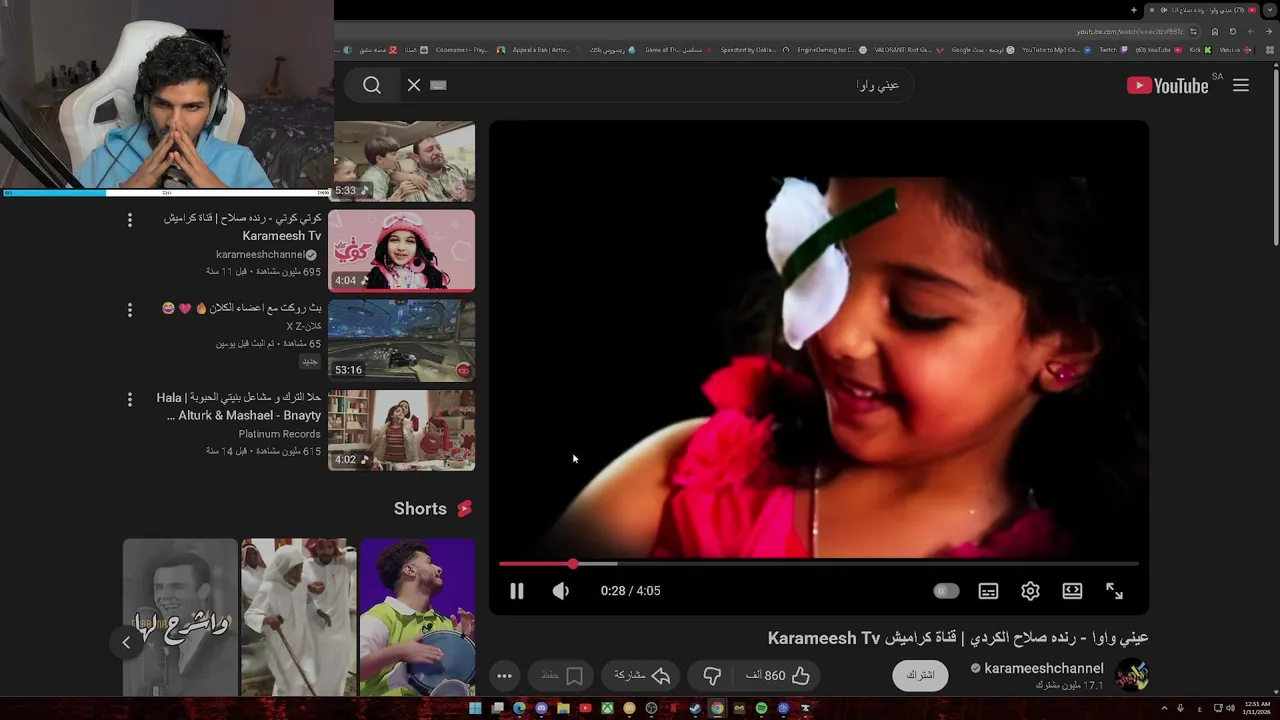Click the YouTube search magnifier icon
The height and width of the screenshot is (720, 1280).
[x=372, y=85]
